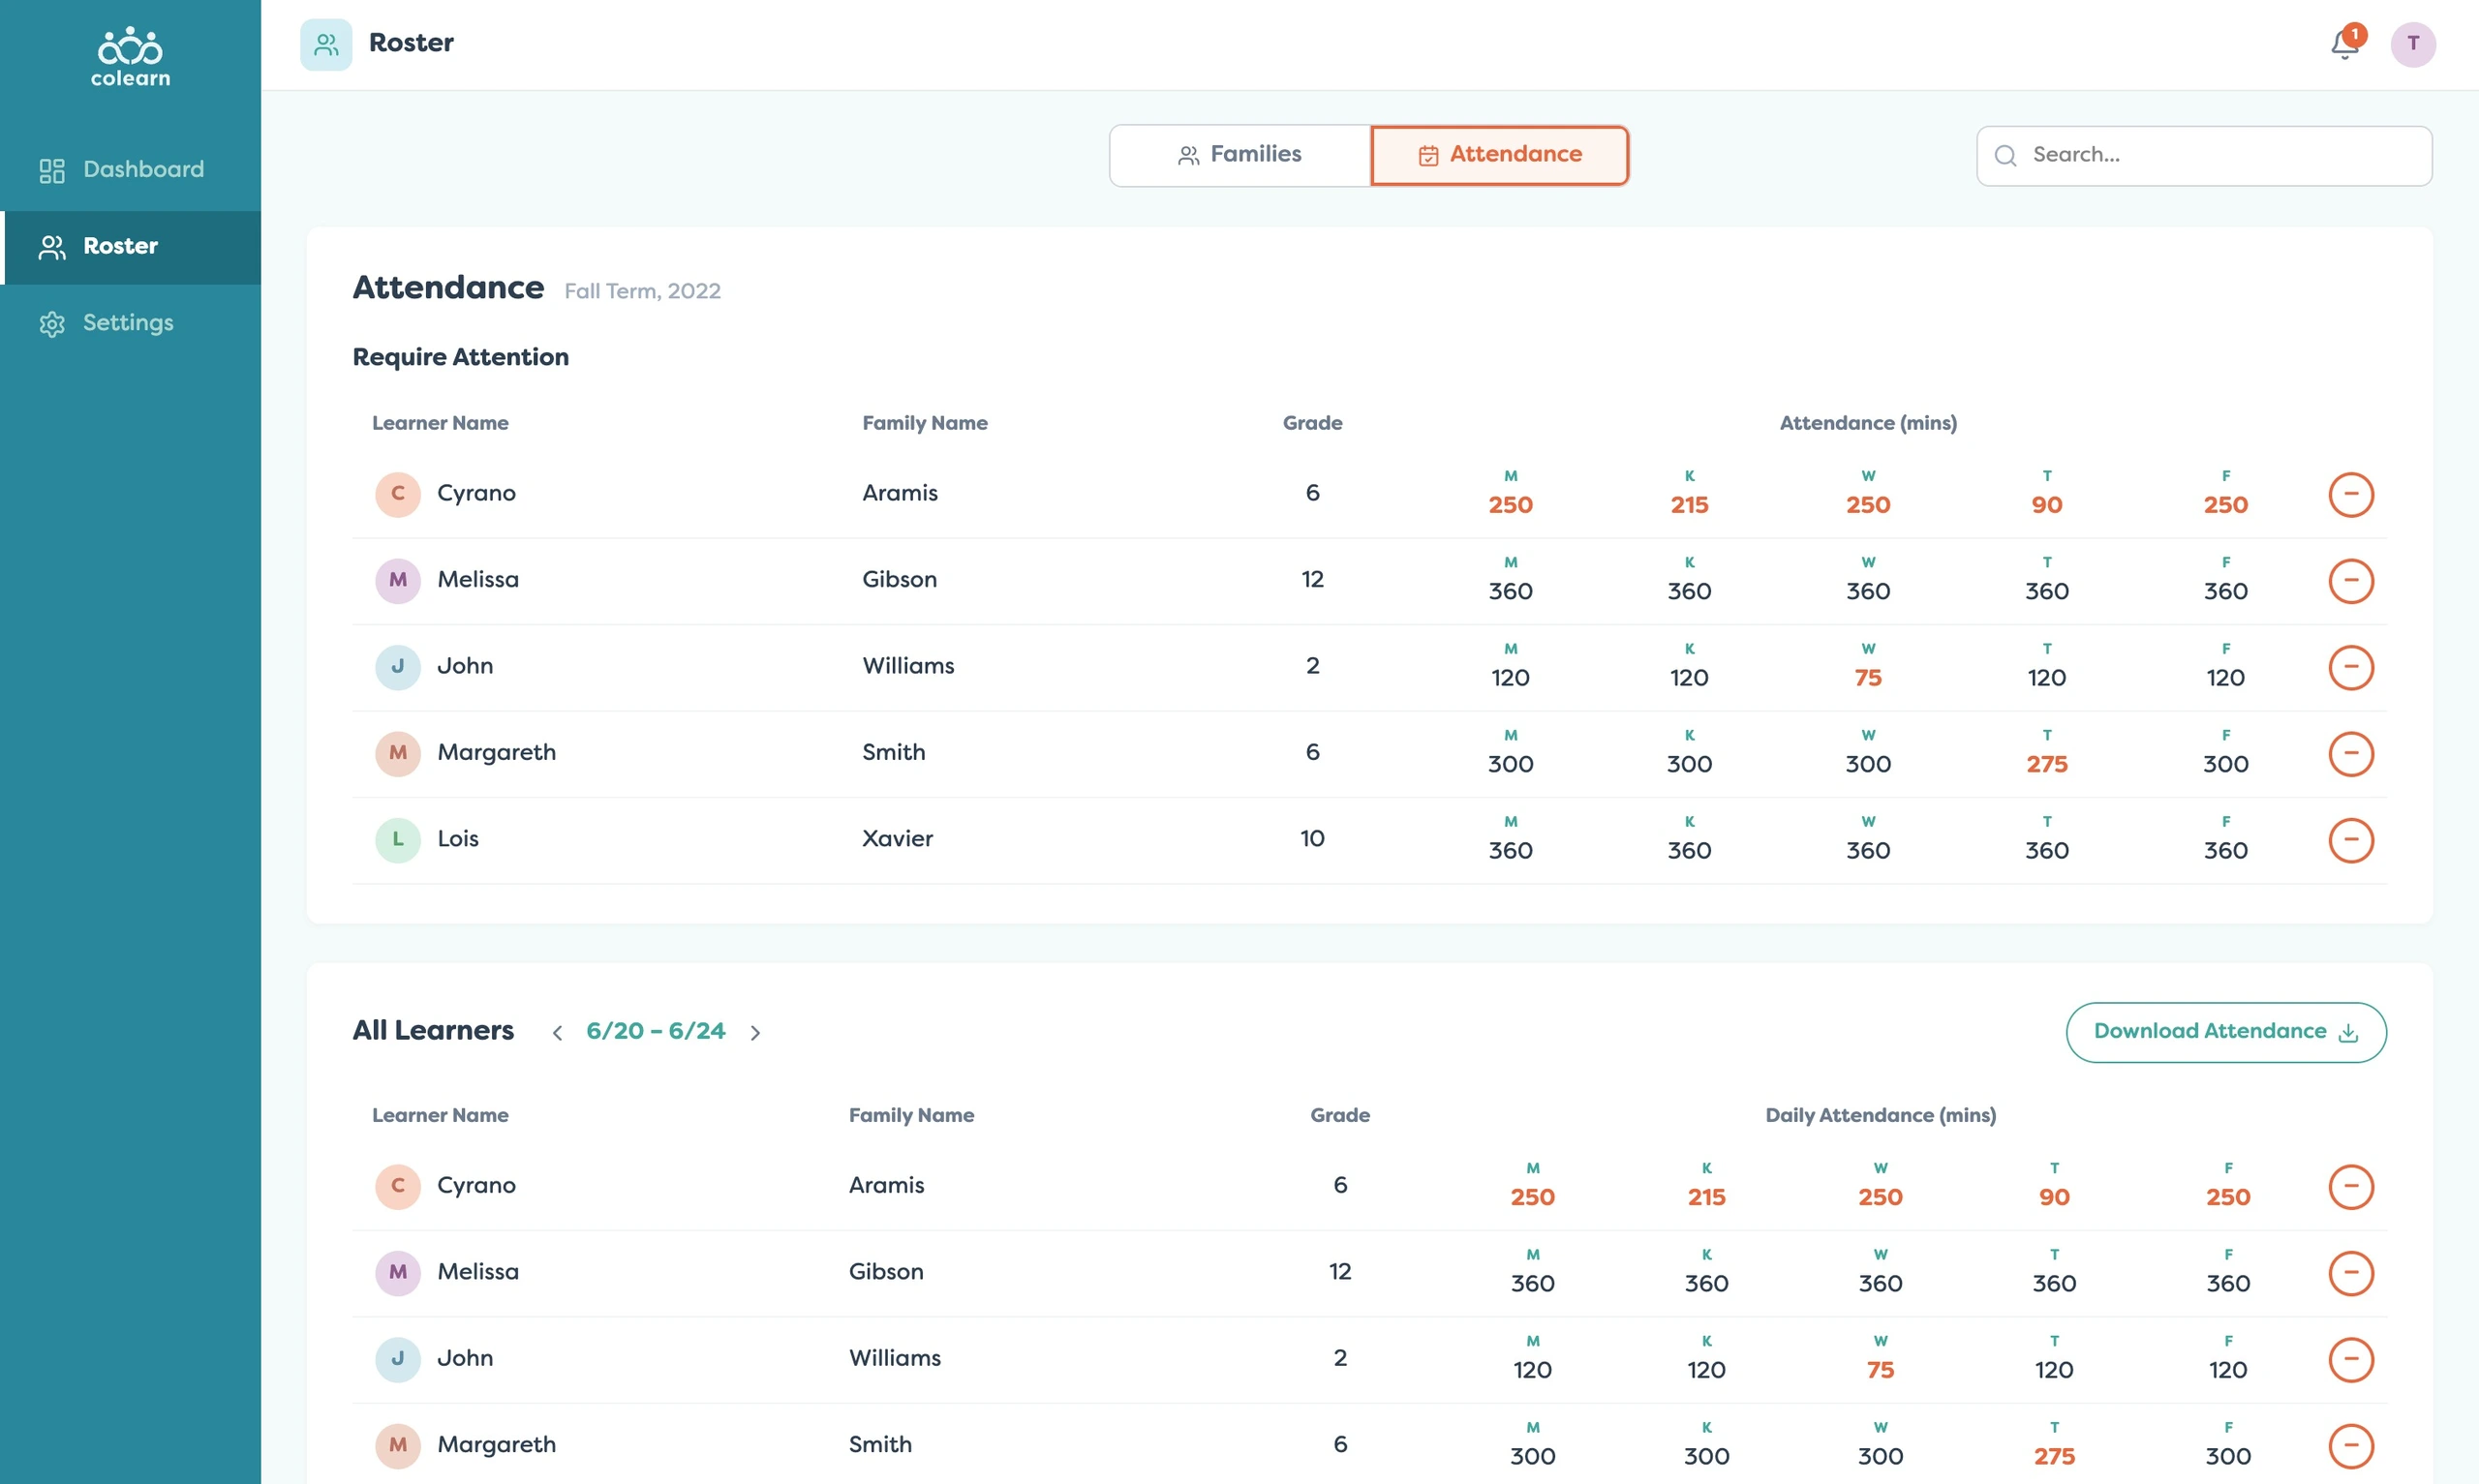Click minus icon for Melissa in All Learners

pos(2350,1273)
